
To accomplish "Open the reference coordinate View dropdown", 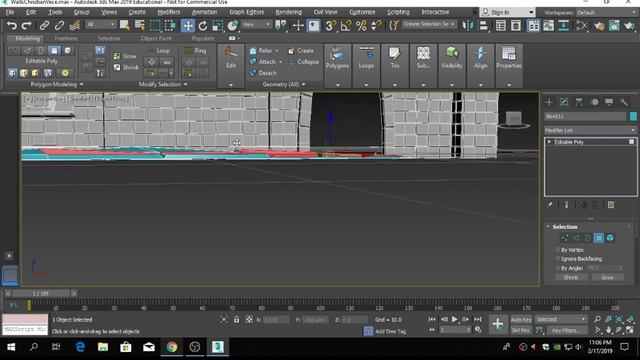I will coord(256,25).
